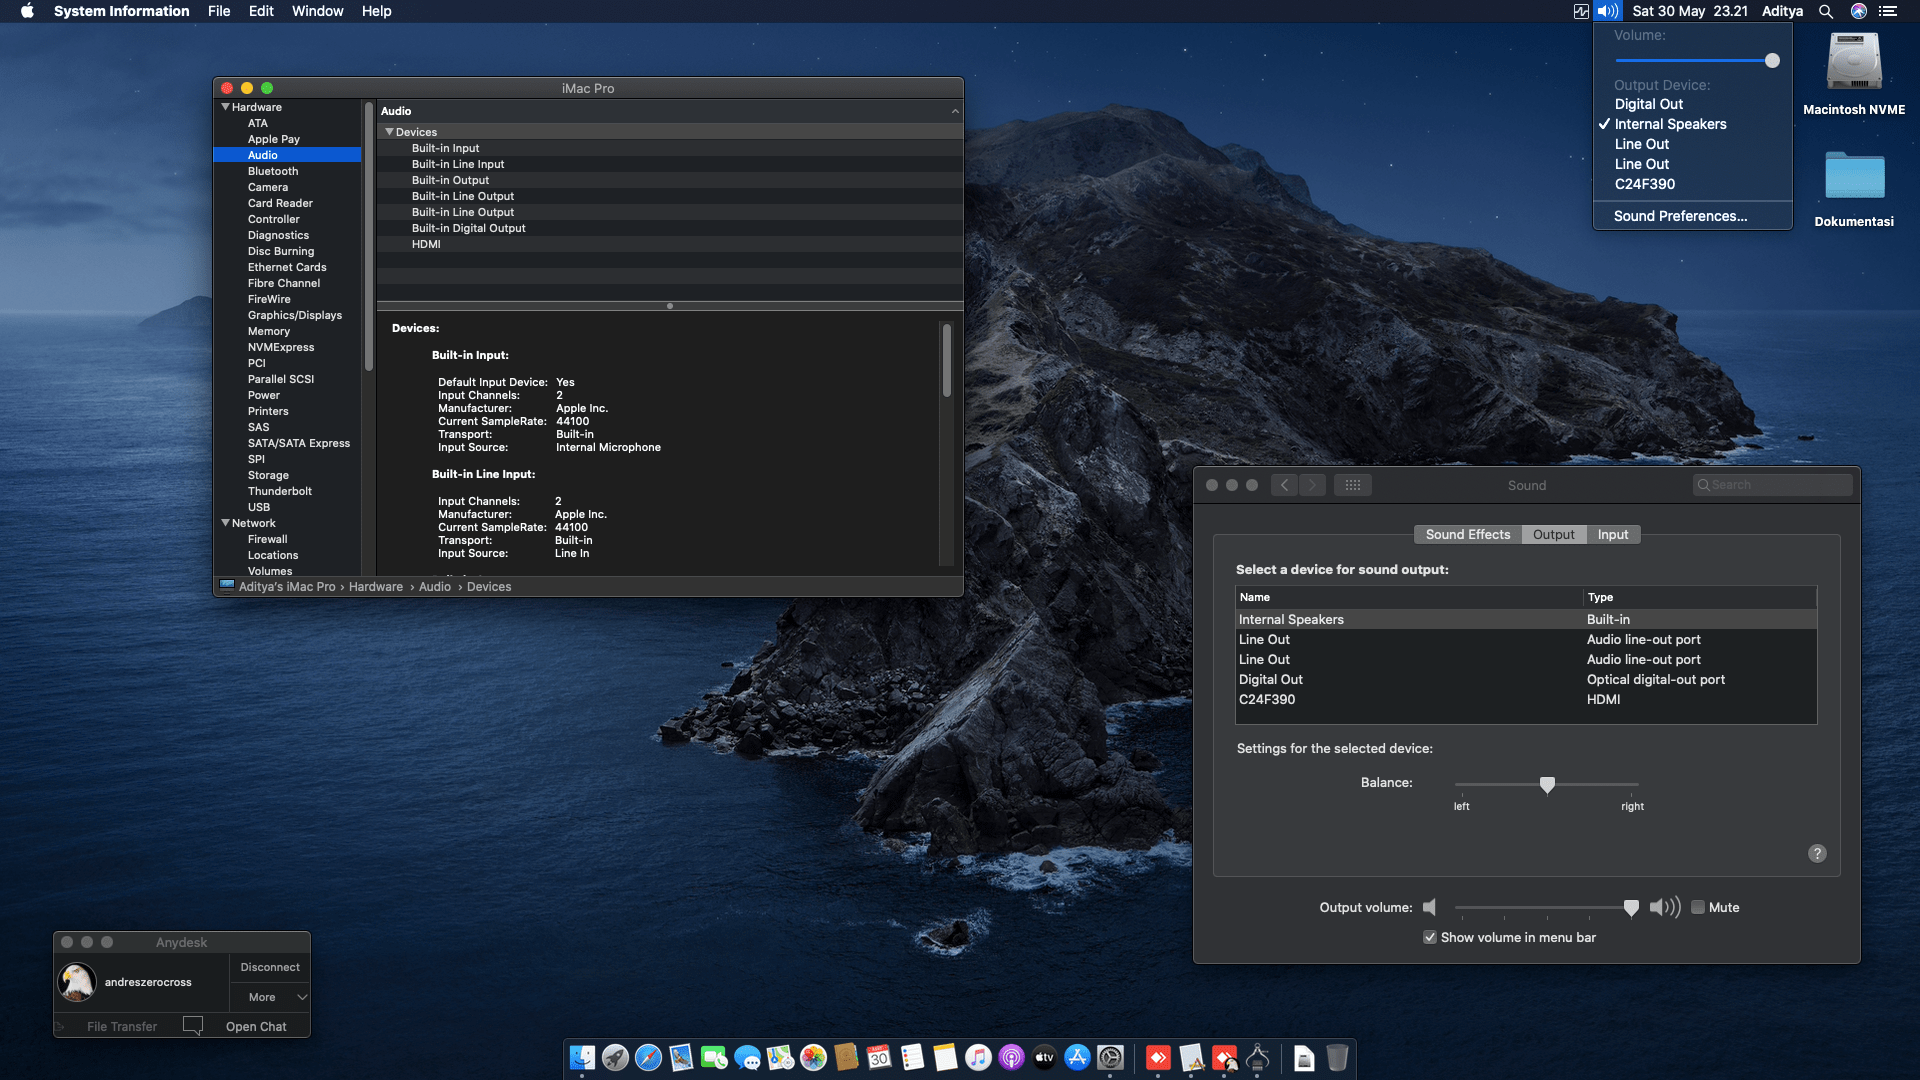Click the speaker volume icon in menu bar
The width and height of the screenshot is (1920, 1080).
click(1608, 11)
